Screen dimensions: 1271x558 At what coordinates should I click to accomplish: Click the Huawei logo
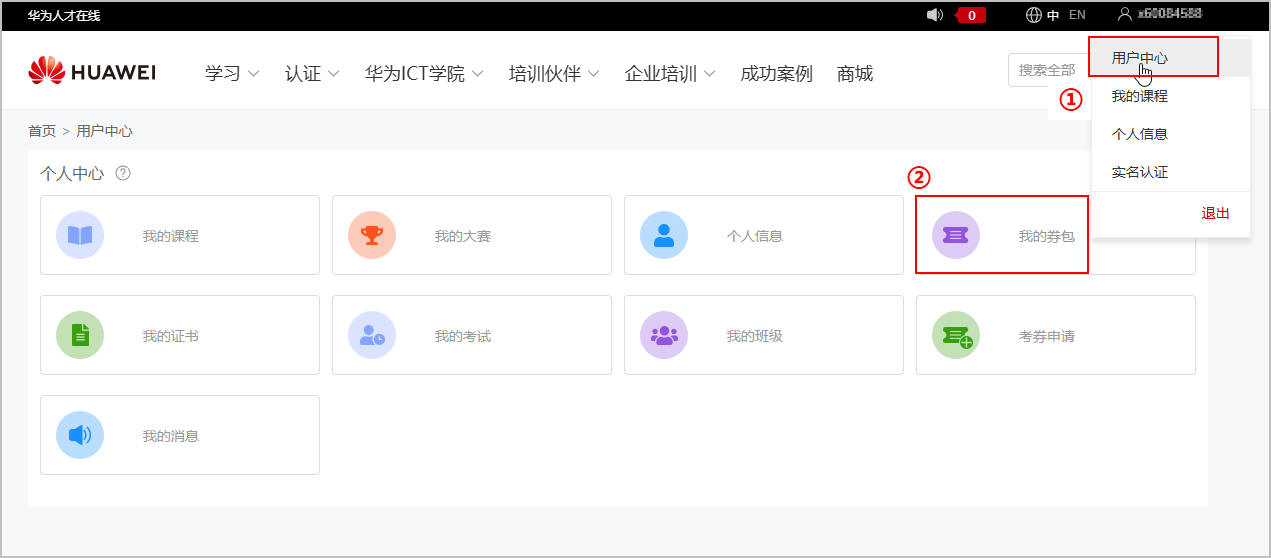tap(92, 71)
